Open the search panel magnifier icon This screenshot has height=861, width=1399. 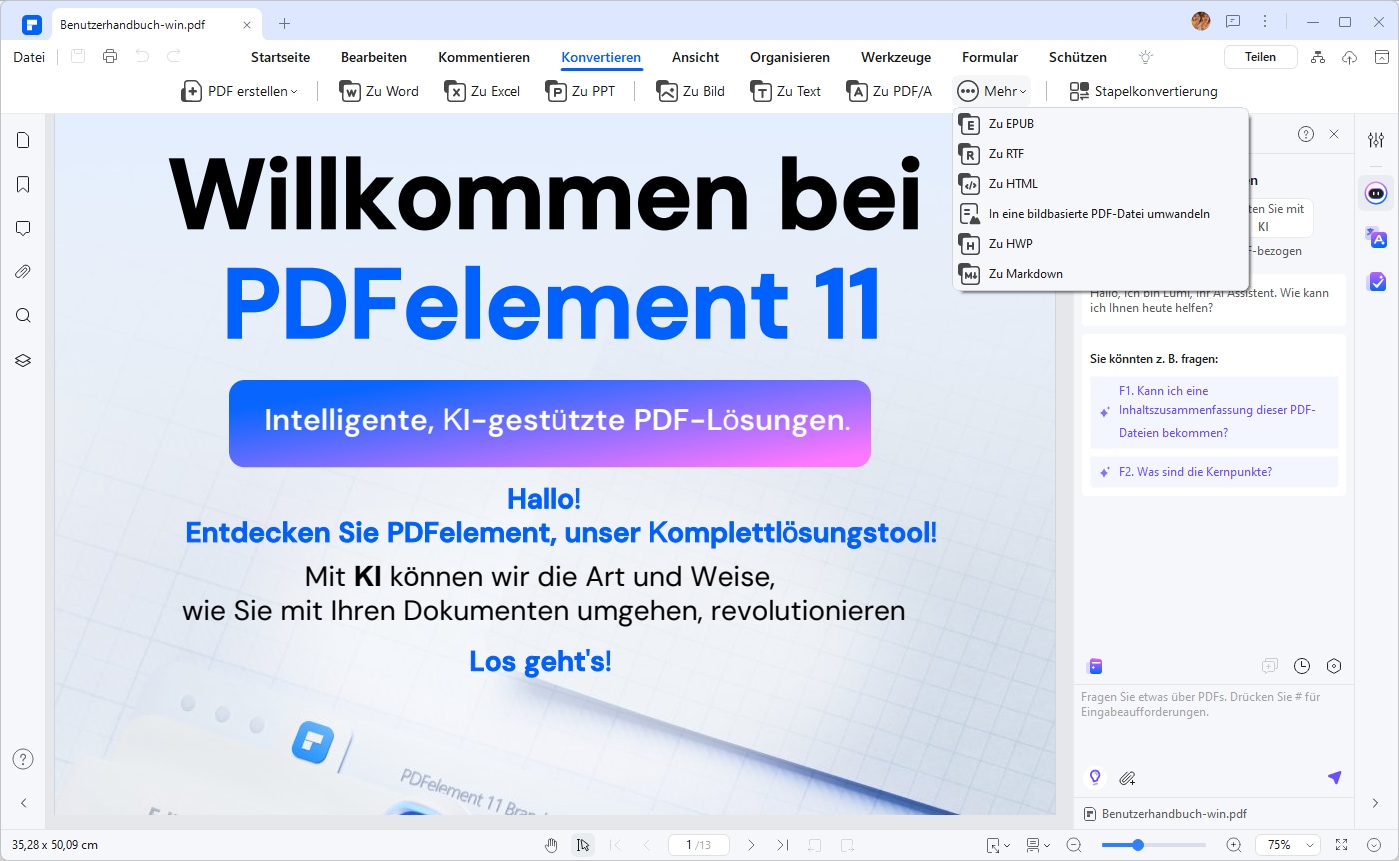pos(23,316)
